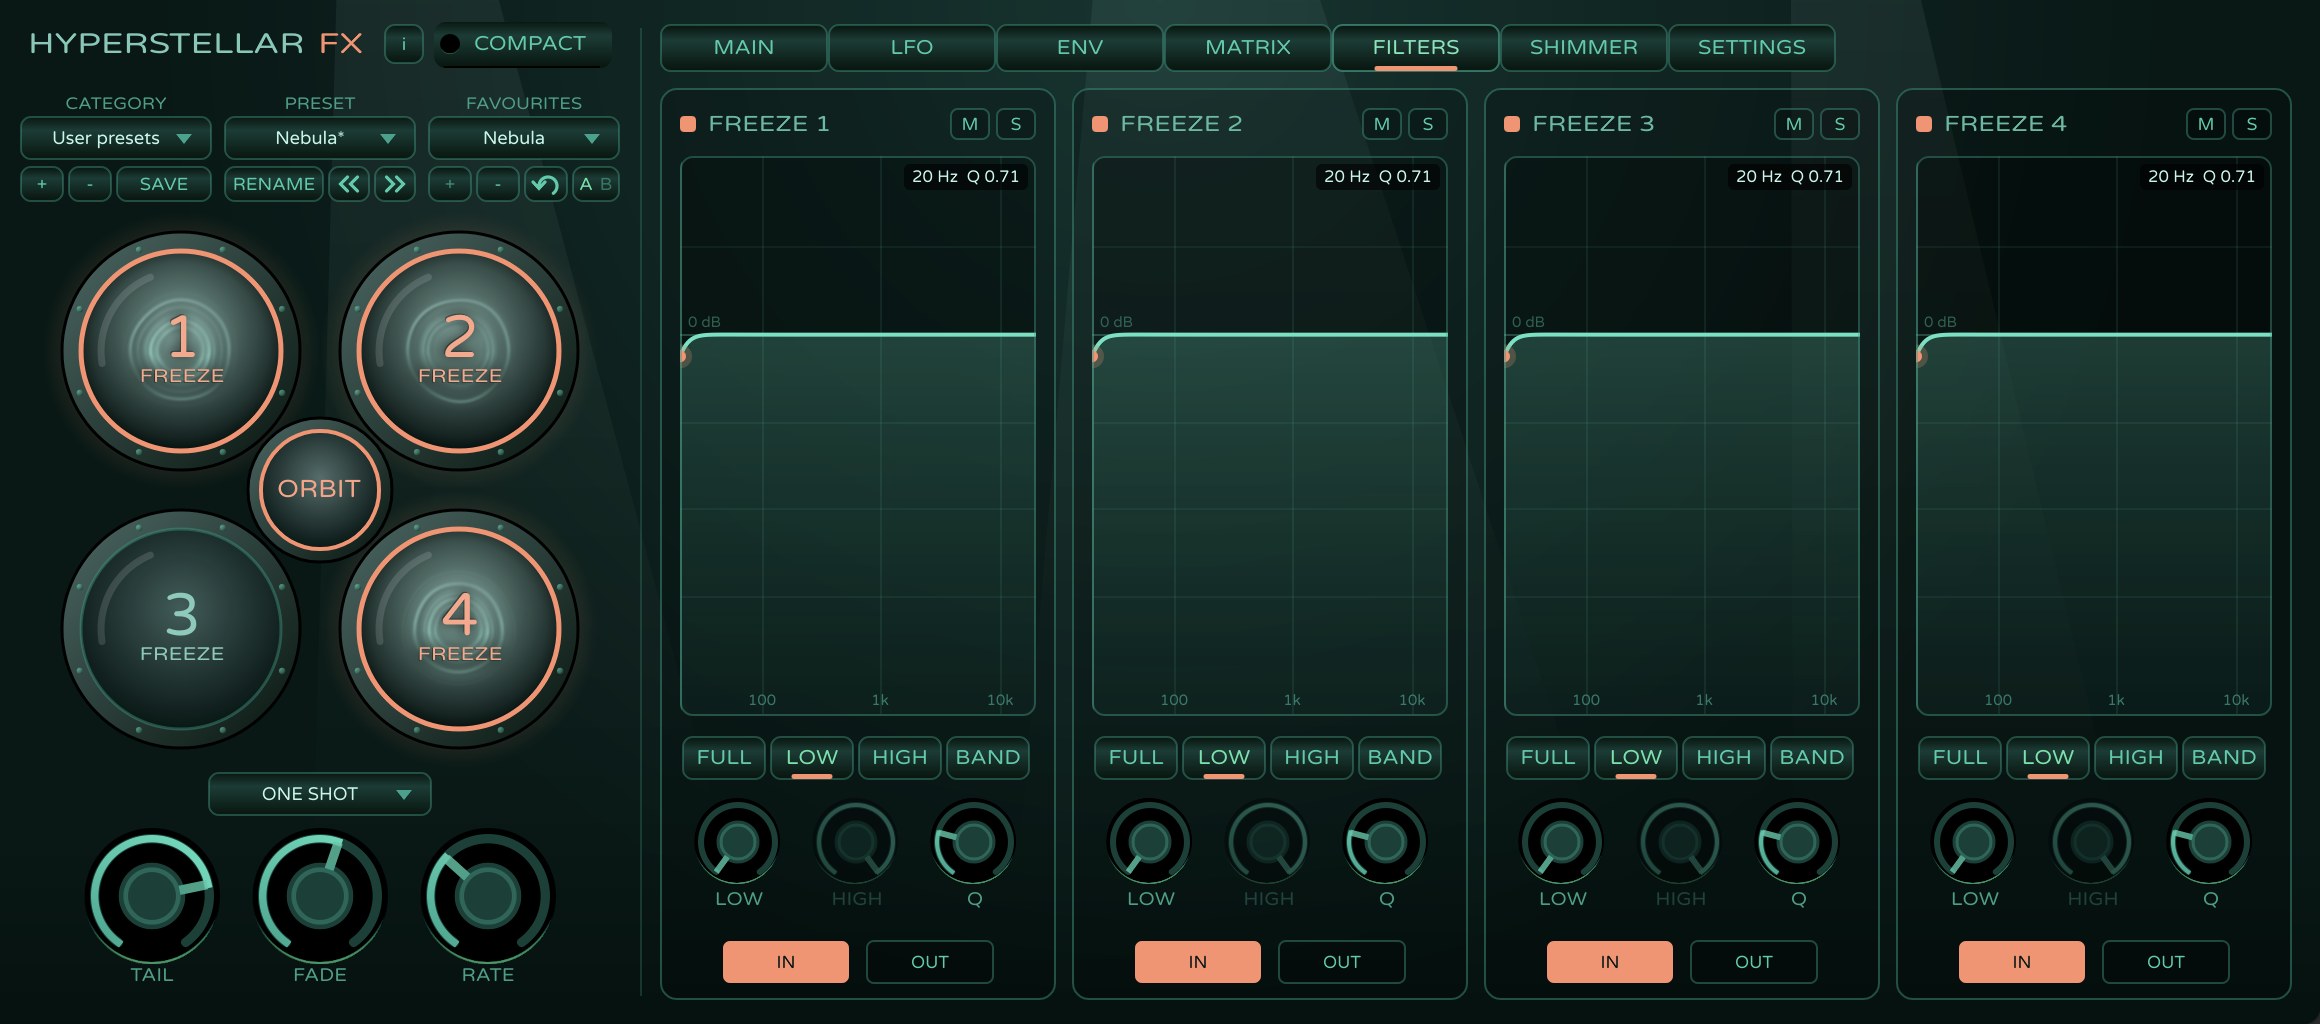
Task: Set Freeze 1 filter to OUT
Action: [930, 962]
